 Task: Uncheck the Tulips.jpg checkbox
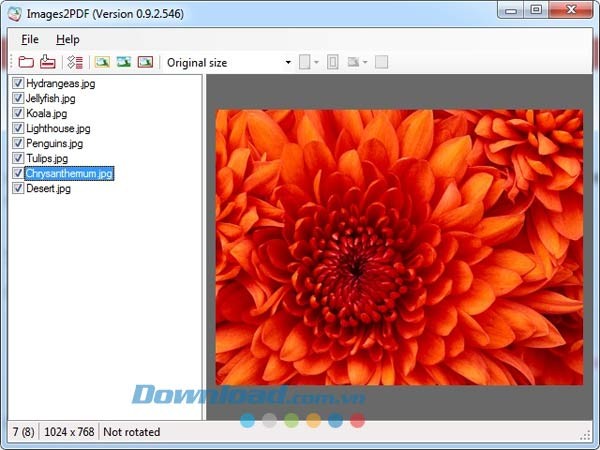[x=18, y=158]
